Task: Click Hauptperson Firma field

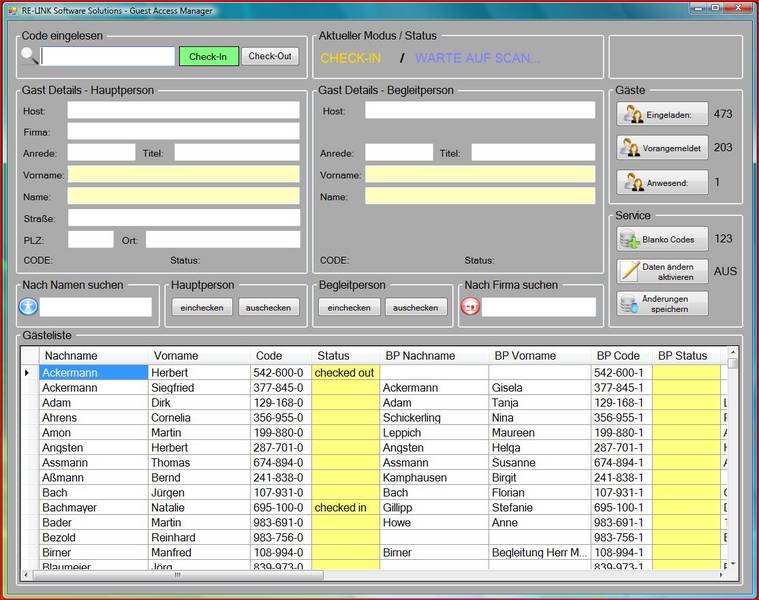Action: [x=183, y=131]
